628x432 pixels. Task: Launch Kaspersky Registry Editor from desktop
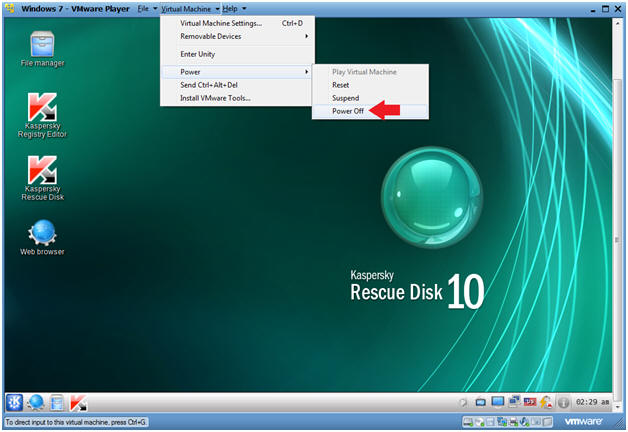click(x=42, y=115)
